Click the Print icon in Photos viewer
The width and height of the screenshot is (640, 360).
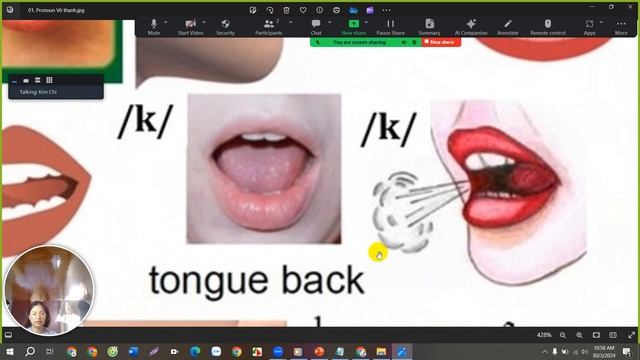[x=336, y=10]
